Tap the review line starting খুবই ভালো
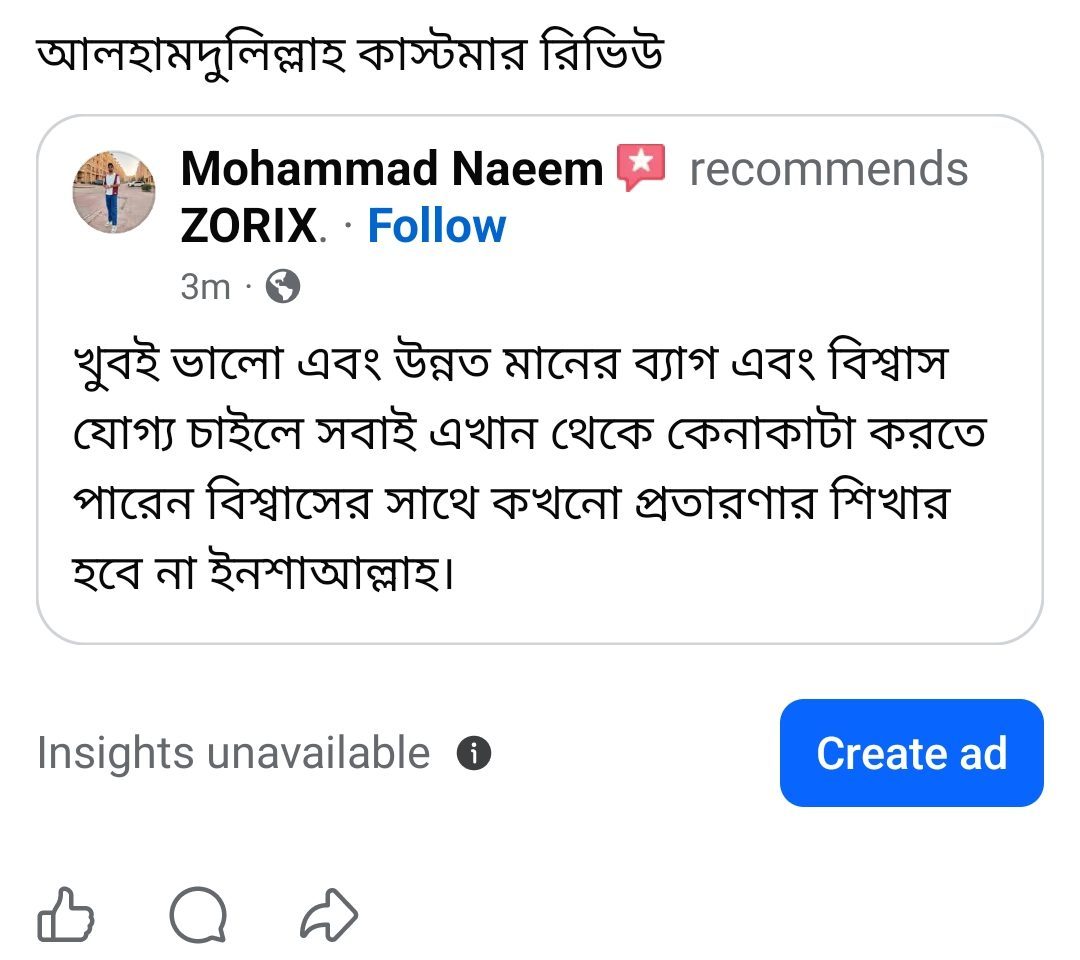The width and height of the screenshot is (1080, 960). pos(510,363)
